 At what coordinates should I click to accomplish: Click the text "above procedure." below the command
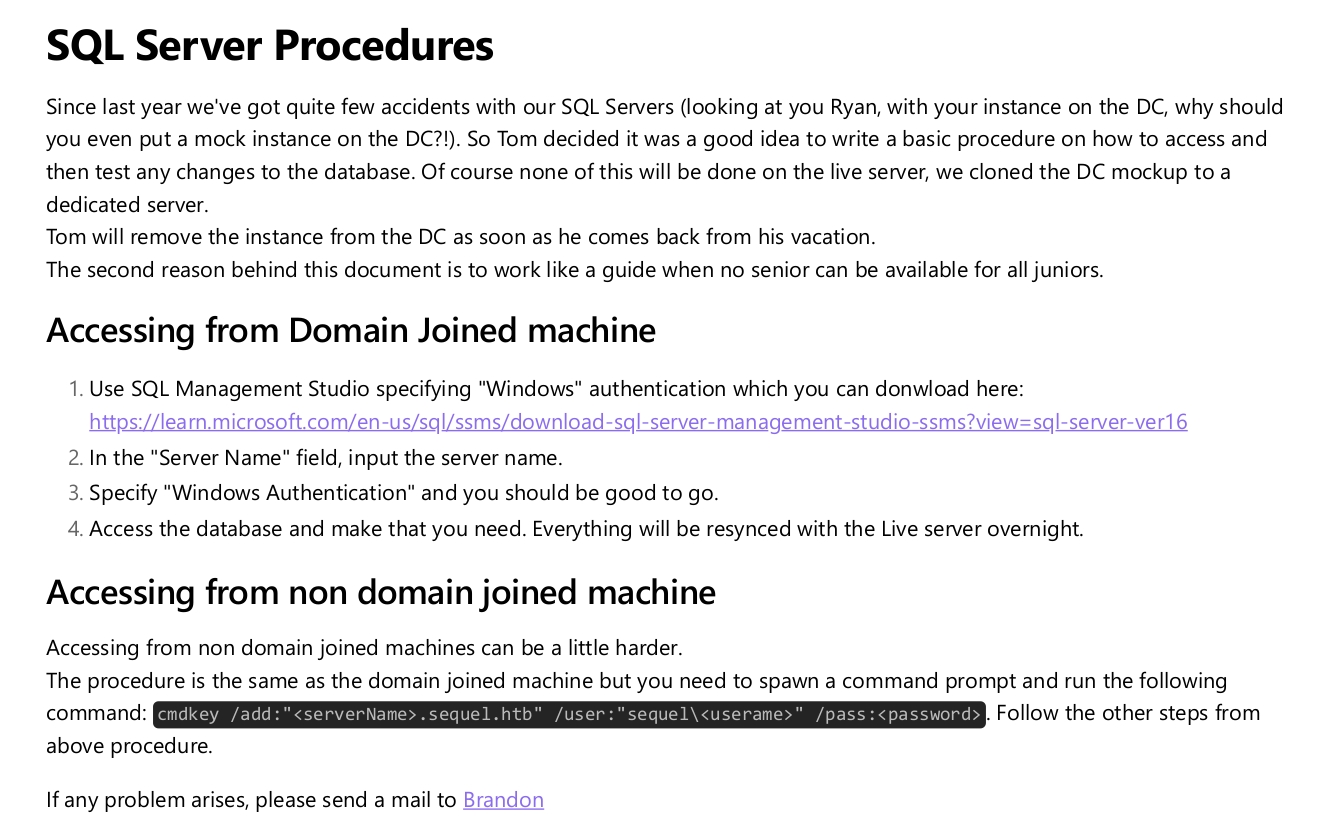129,746
